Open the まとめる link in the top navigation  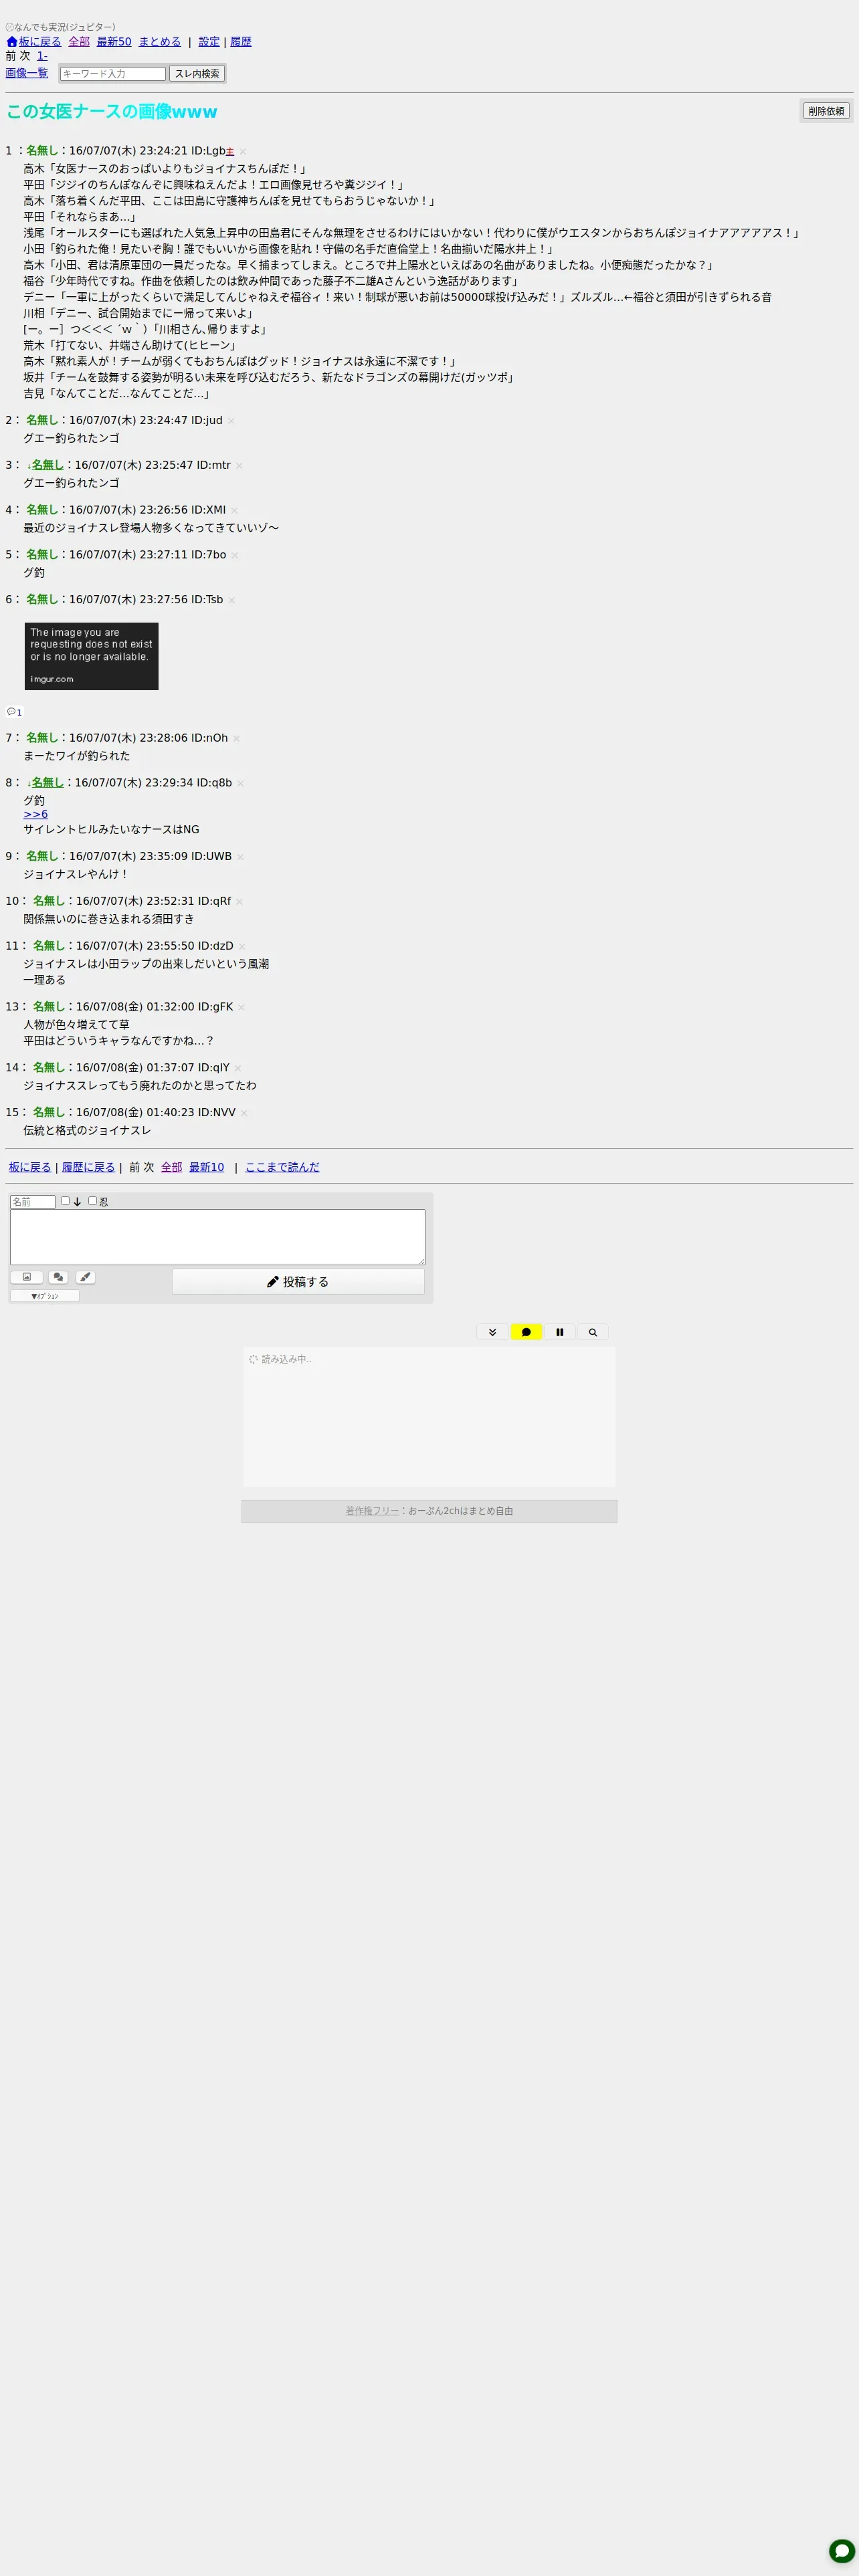(x=160, y=42)
